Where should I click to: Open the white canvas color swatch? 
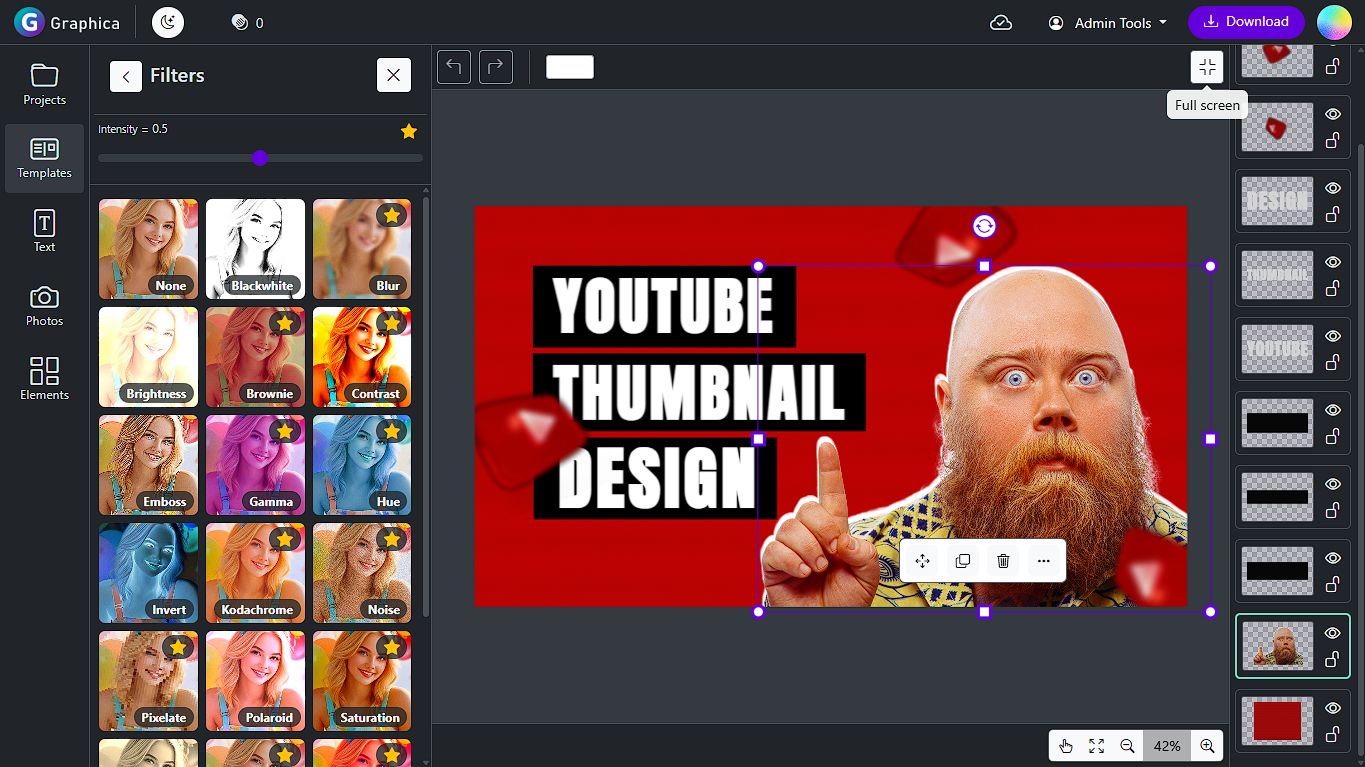(x=570, y=67)
